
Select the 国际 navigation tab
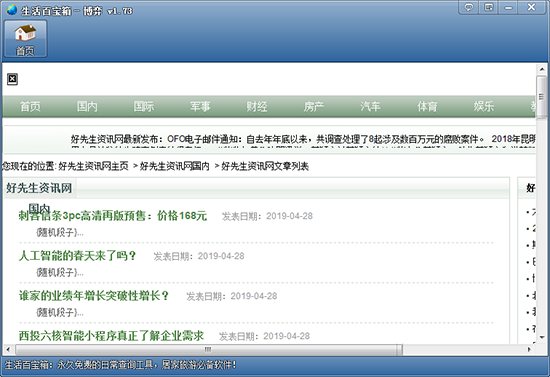[x=144, y=106]
